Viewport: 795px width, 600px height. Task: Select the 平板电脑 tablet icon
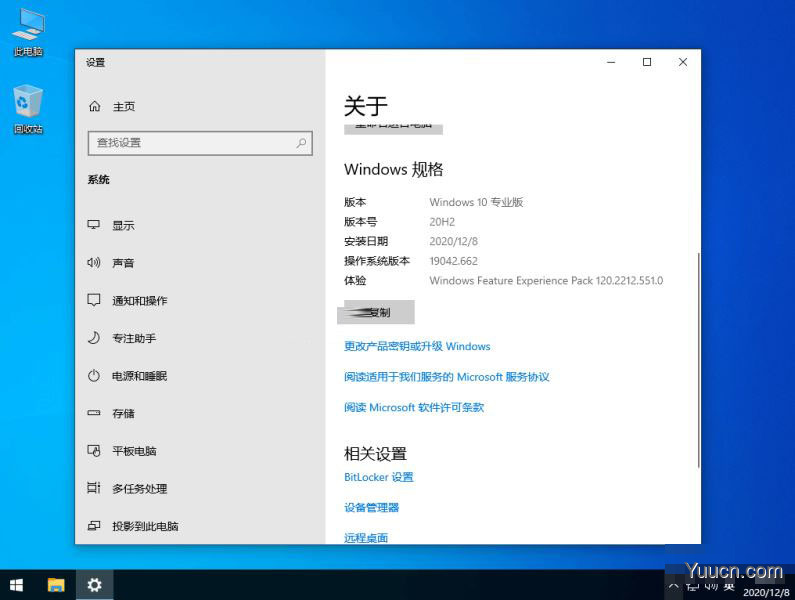[x=93, y=450]
